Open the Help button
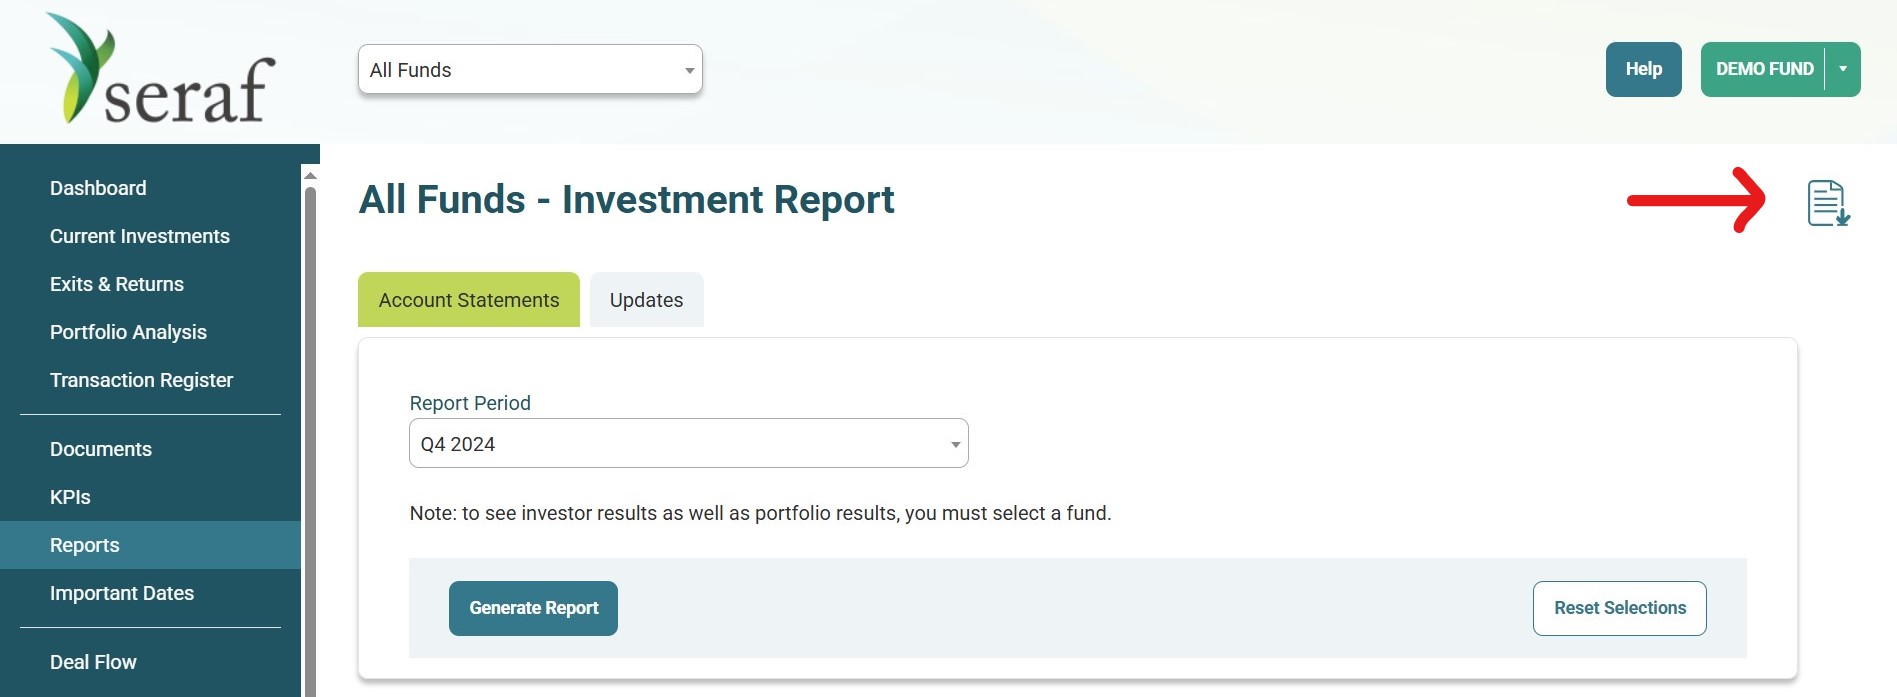The height and width of the screenshot is (697, 1897). (1644, 69)
